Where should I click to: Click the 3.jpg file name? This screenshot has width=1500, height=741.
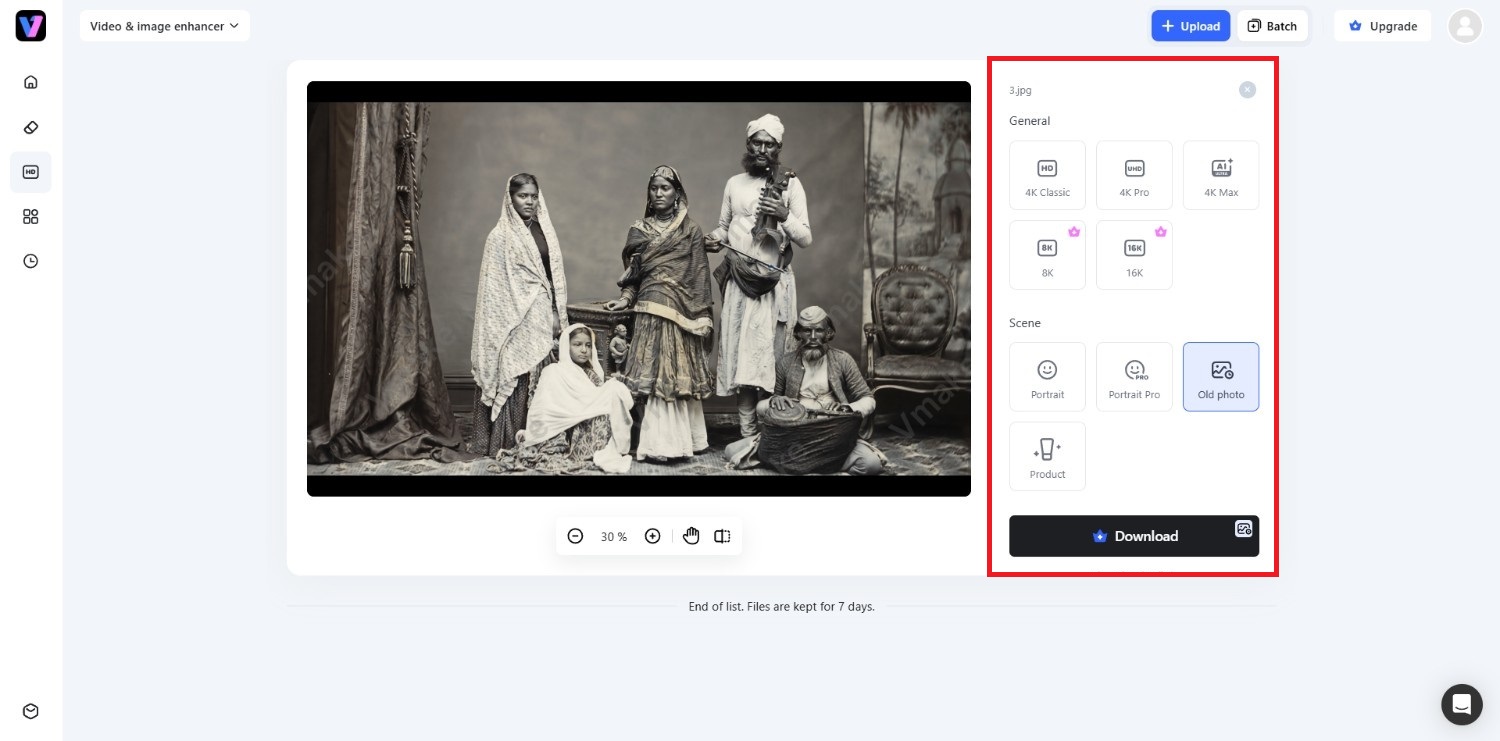[1020, 90]
